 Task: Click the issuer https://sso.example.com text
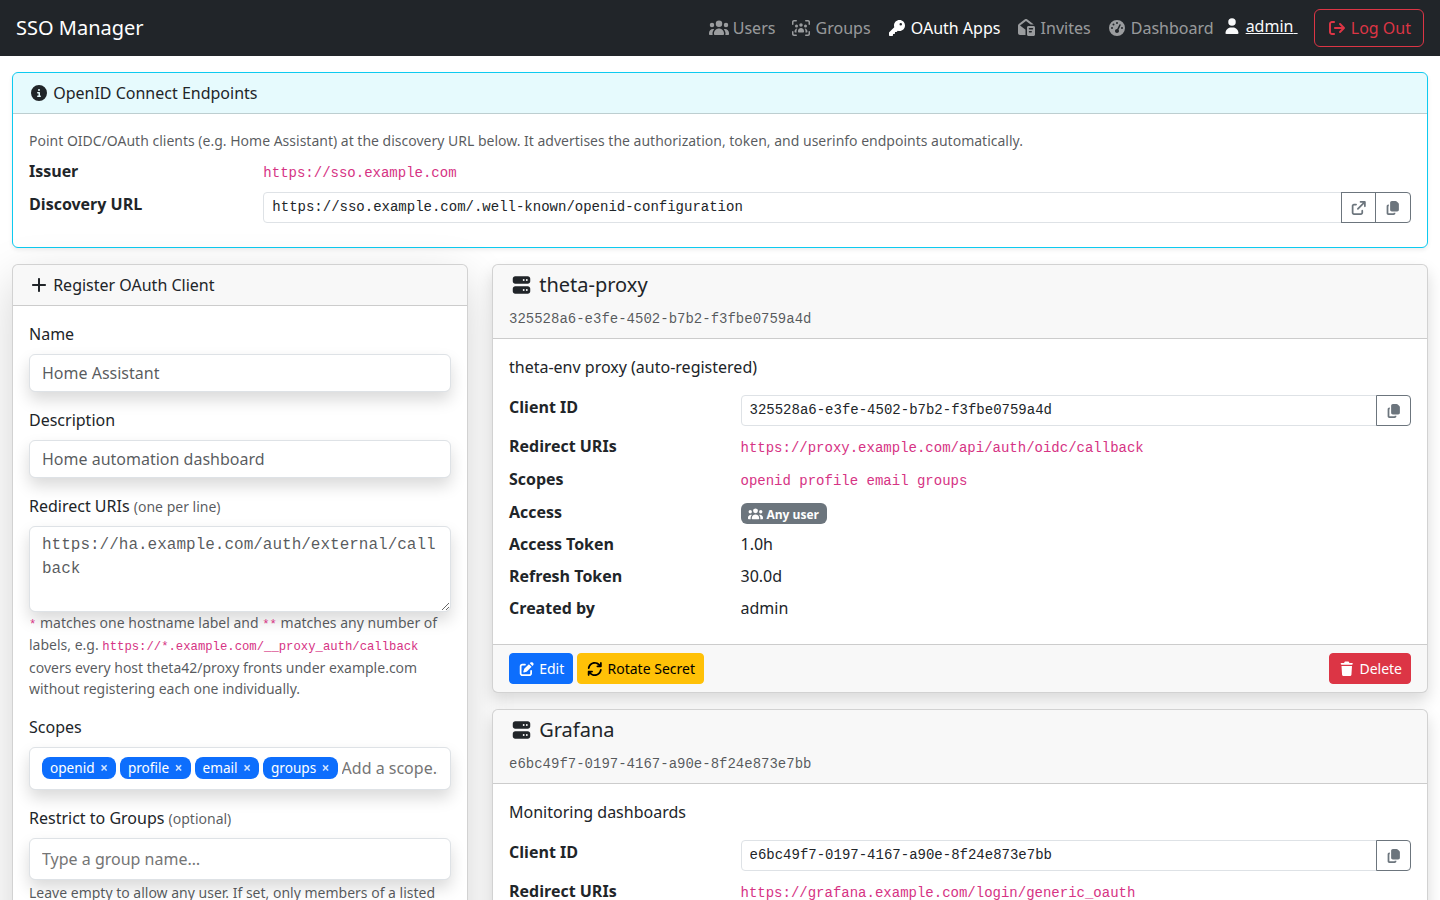tap(360, 172)
